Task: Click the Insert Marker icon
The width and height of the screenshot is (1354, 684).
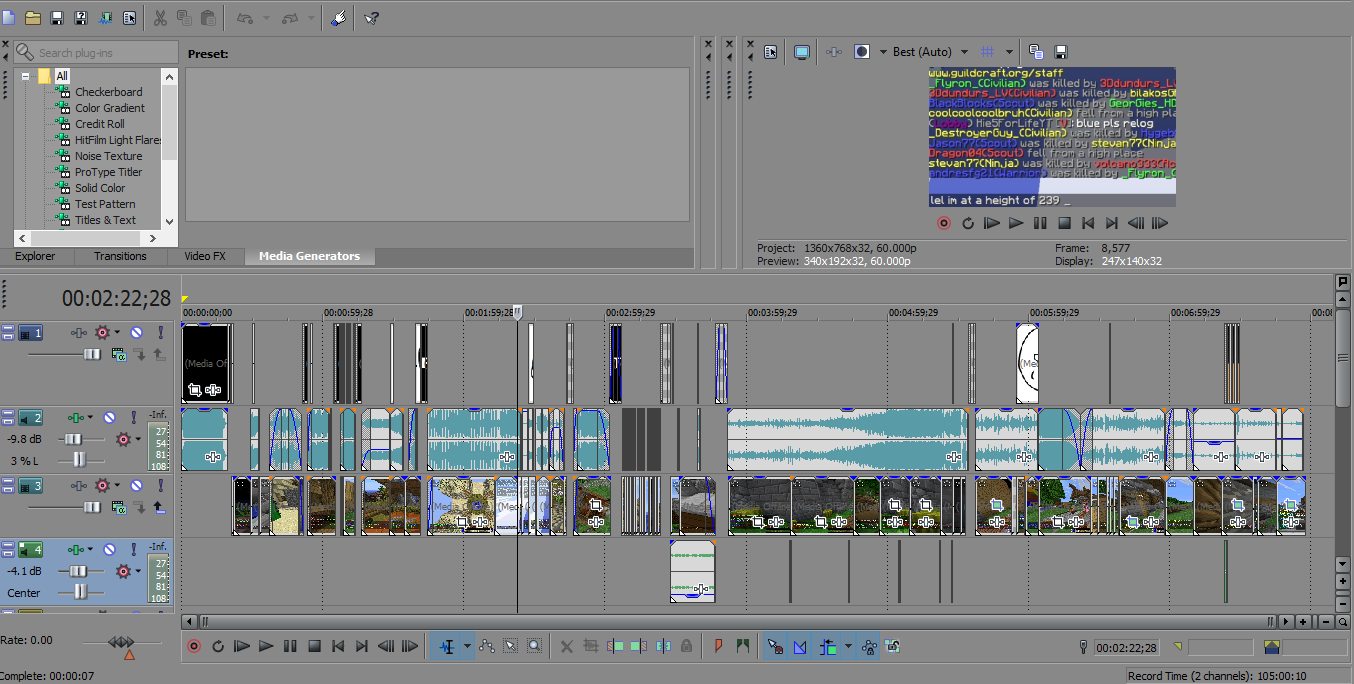Action: click(718, 646)
